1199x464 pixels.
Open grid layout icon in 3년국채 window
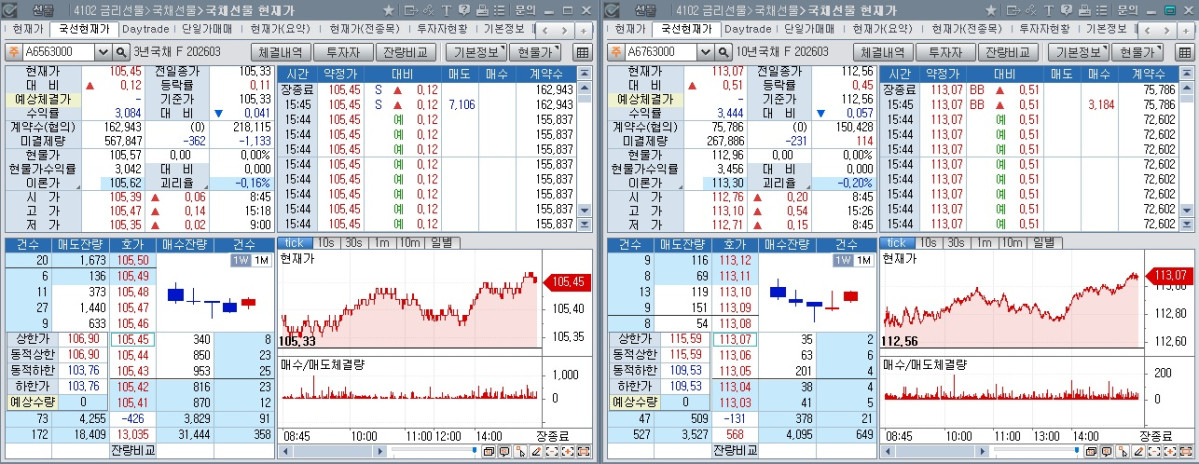(x=582, y=52)
